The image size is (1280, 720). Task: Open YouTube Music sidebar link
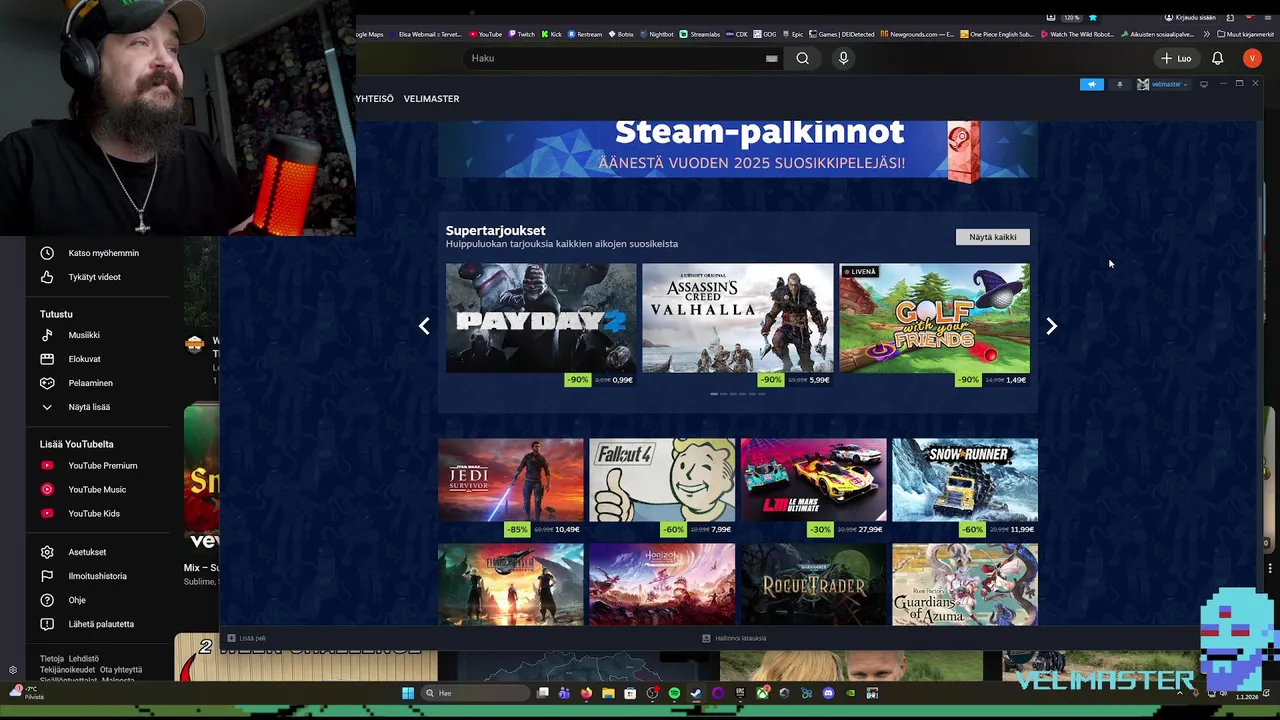point(98,489)
